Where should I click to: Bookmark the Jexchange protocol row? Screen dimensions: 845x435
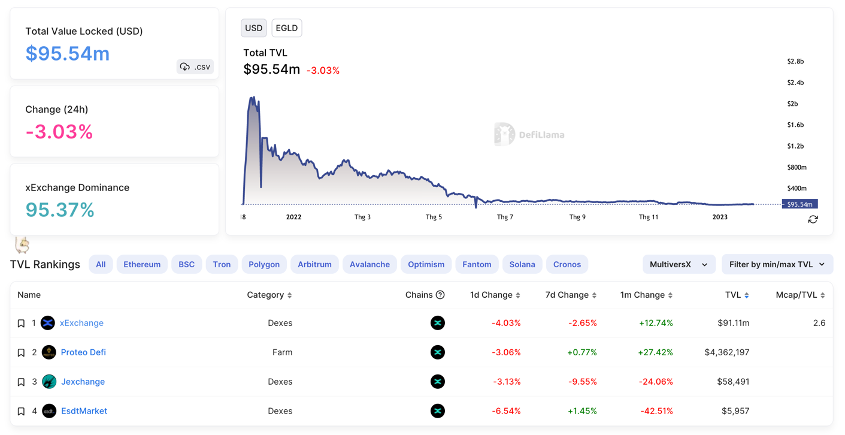point(21,381)
